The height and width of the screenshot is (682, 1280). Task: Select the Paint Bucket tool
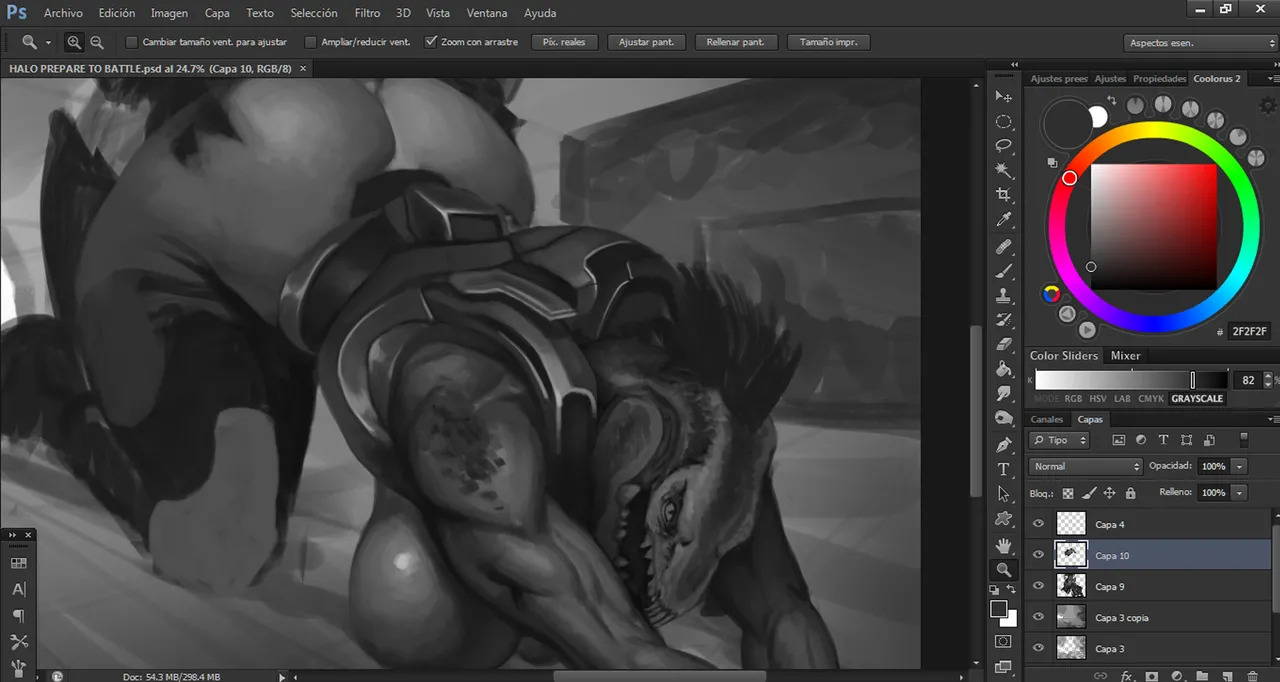(x=1004, y=370)
